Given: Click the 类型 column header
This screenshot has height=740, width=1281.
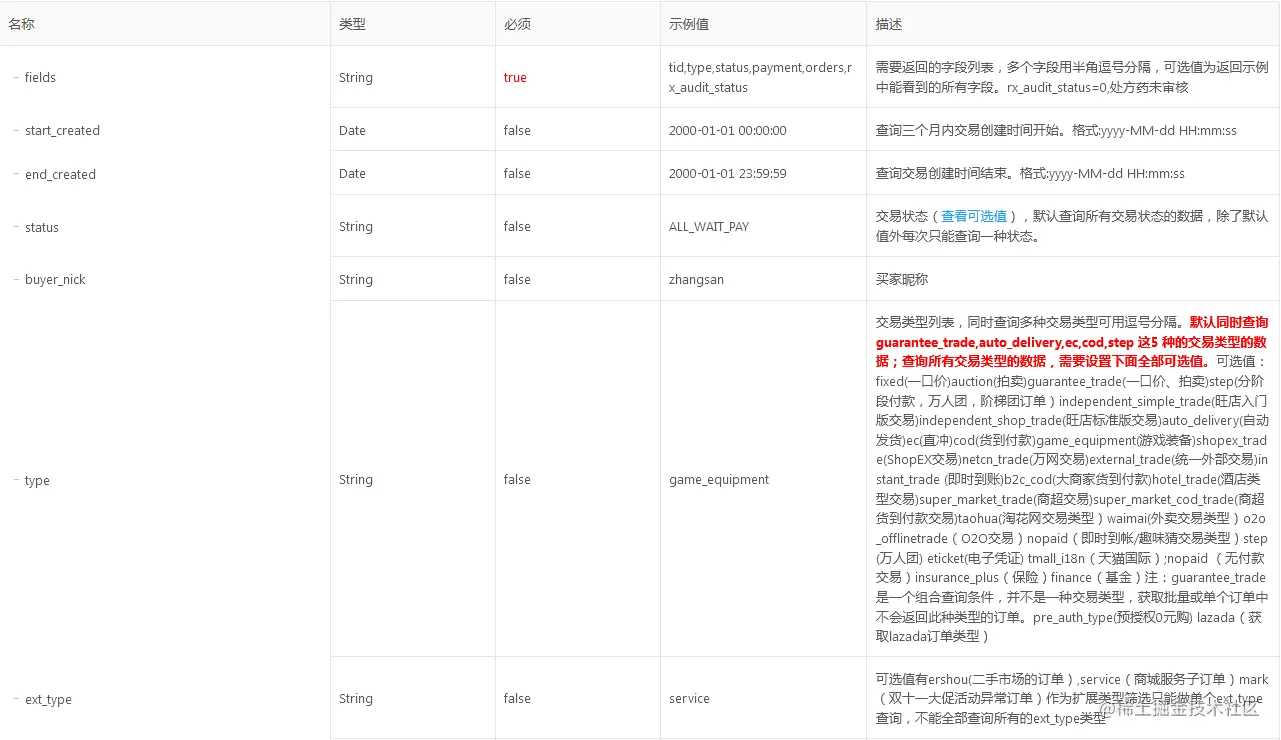Looking at the screenshot, I should 352,23.
